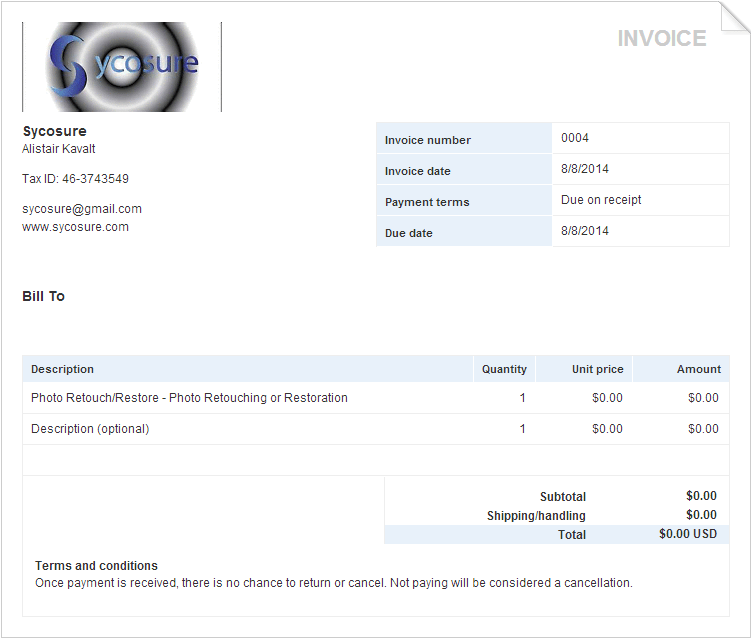Click the 8/8/2014 value beside Due date
This screenshot has height=641, width=753.
click(x=585, y=230)
